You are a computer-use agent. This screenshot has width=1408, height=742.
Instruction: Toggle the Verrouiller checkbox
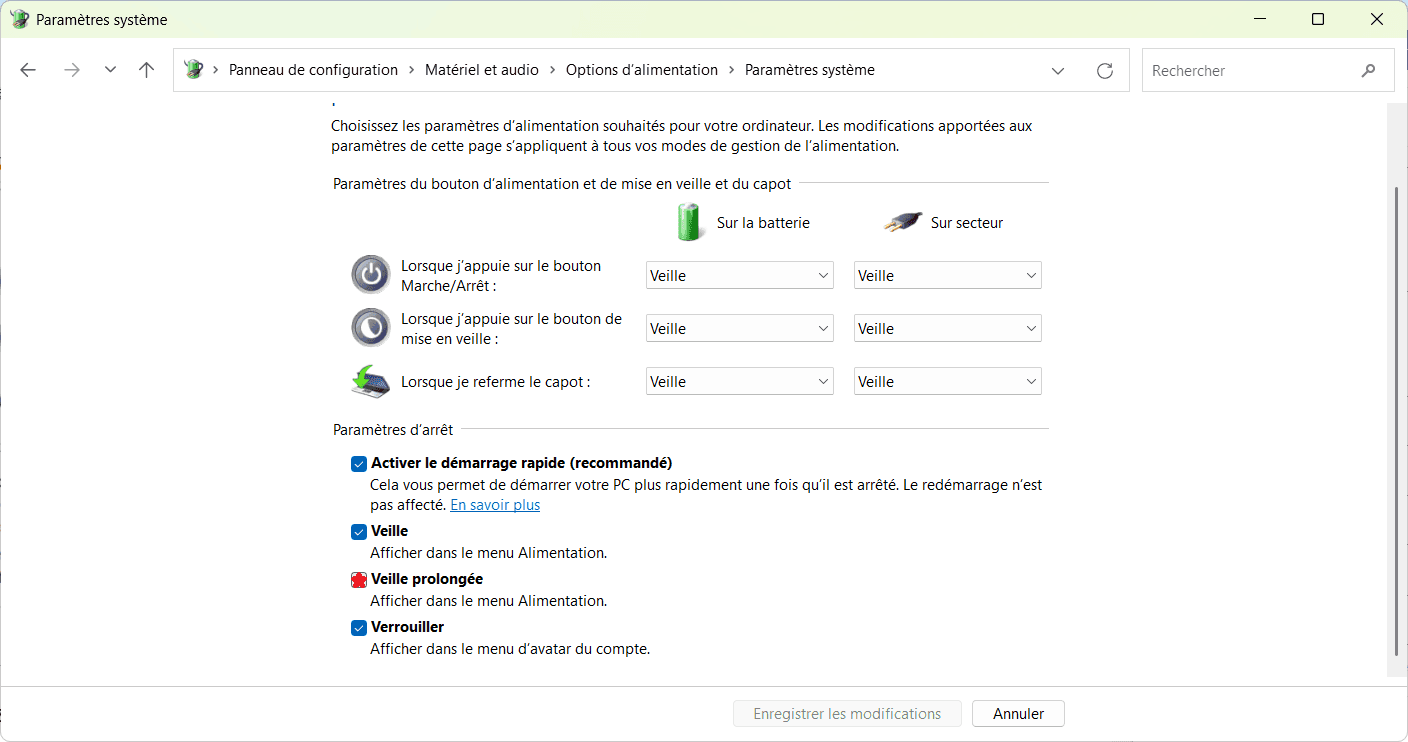coord(359,628)
